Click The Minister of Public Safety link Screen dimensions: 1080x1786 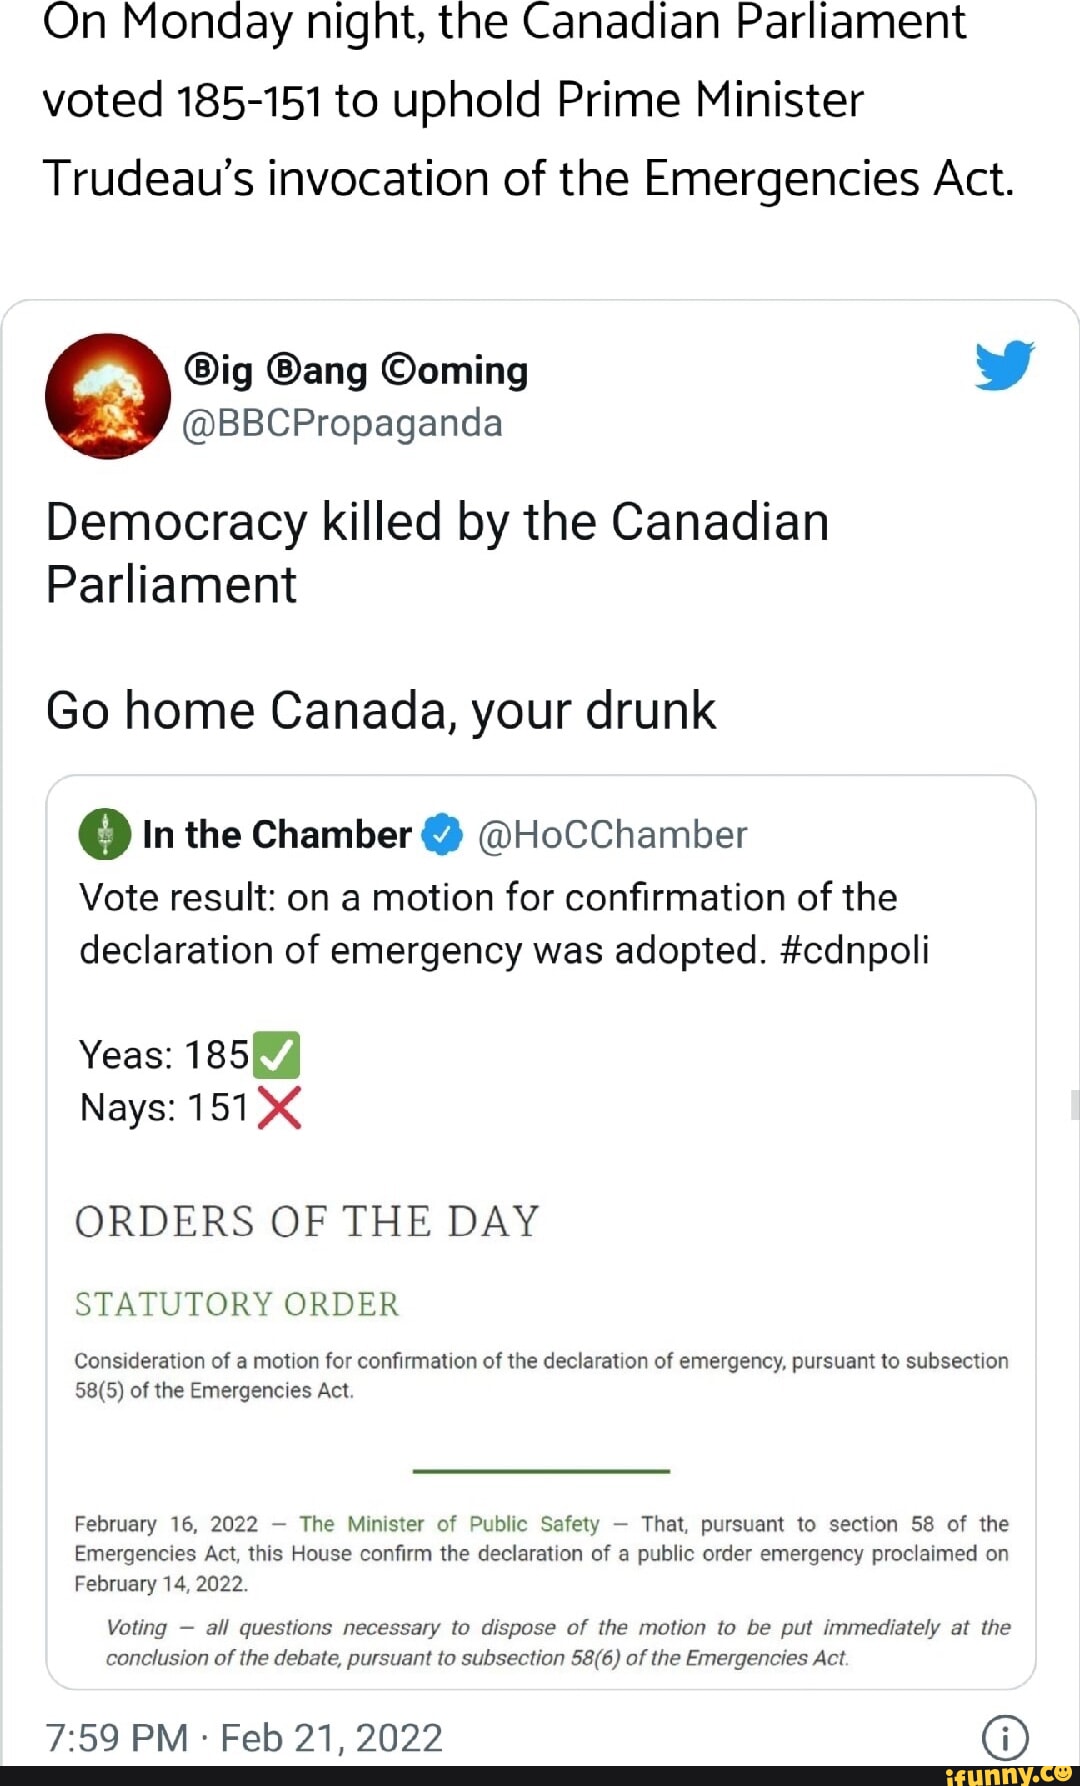[x=449, y=1523]
